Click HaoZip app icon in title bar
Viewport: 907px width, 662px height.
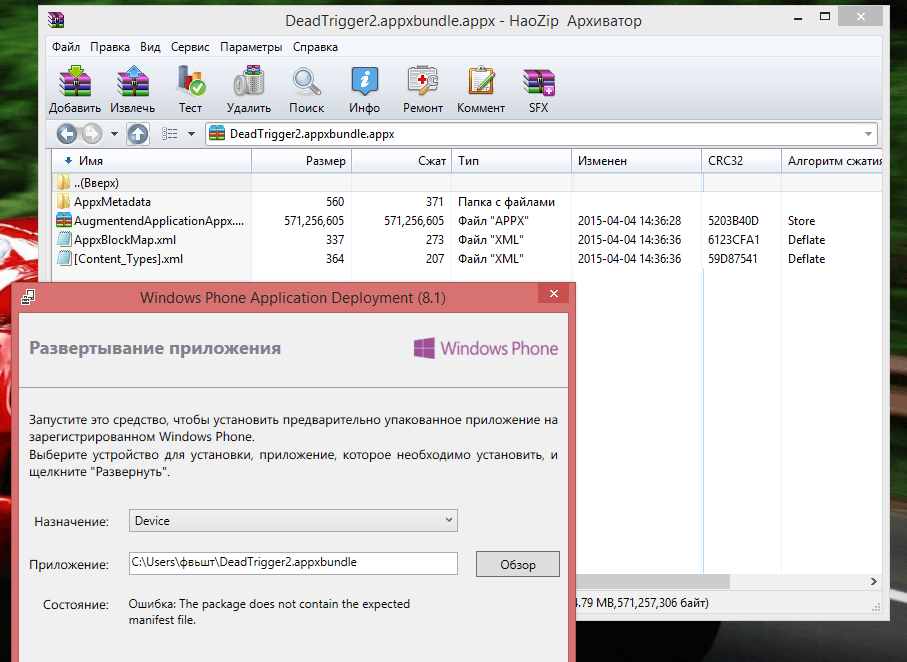pyautogui.click(x=56, y=20)
